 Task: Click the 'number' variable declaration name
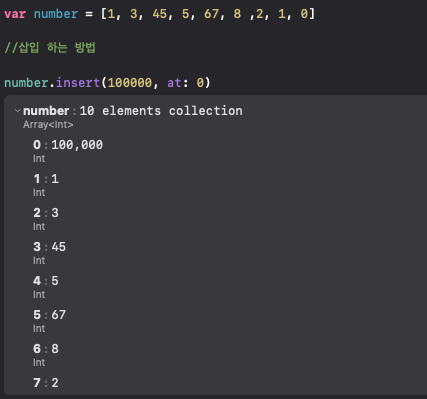click(56, 14)
